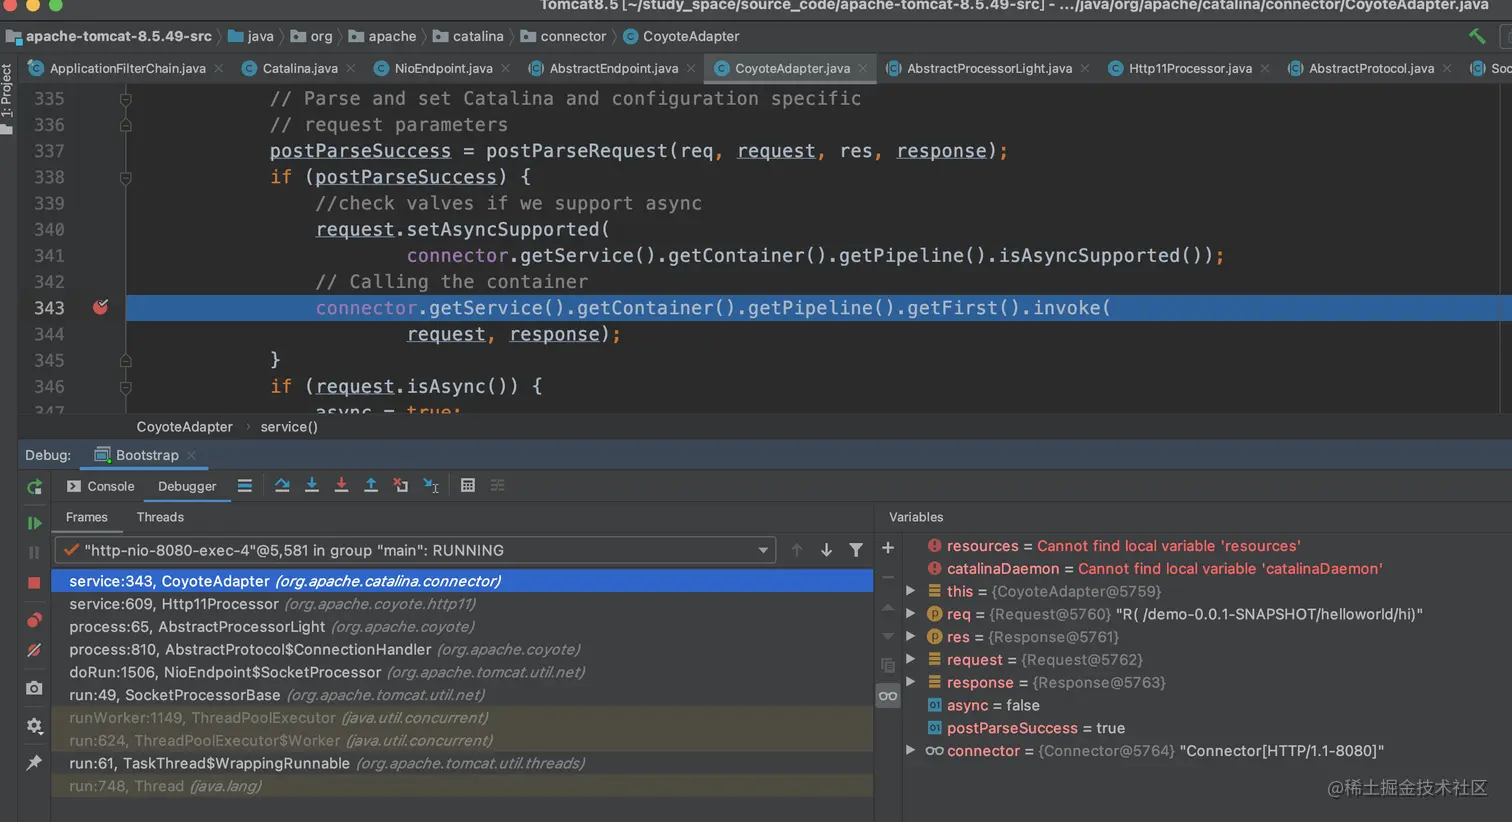Toggle the breakpoint on line 343
1512x822 pixels.
click(x=100, y=307)
